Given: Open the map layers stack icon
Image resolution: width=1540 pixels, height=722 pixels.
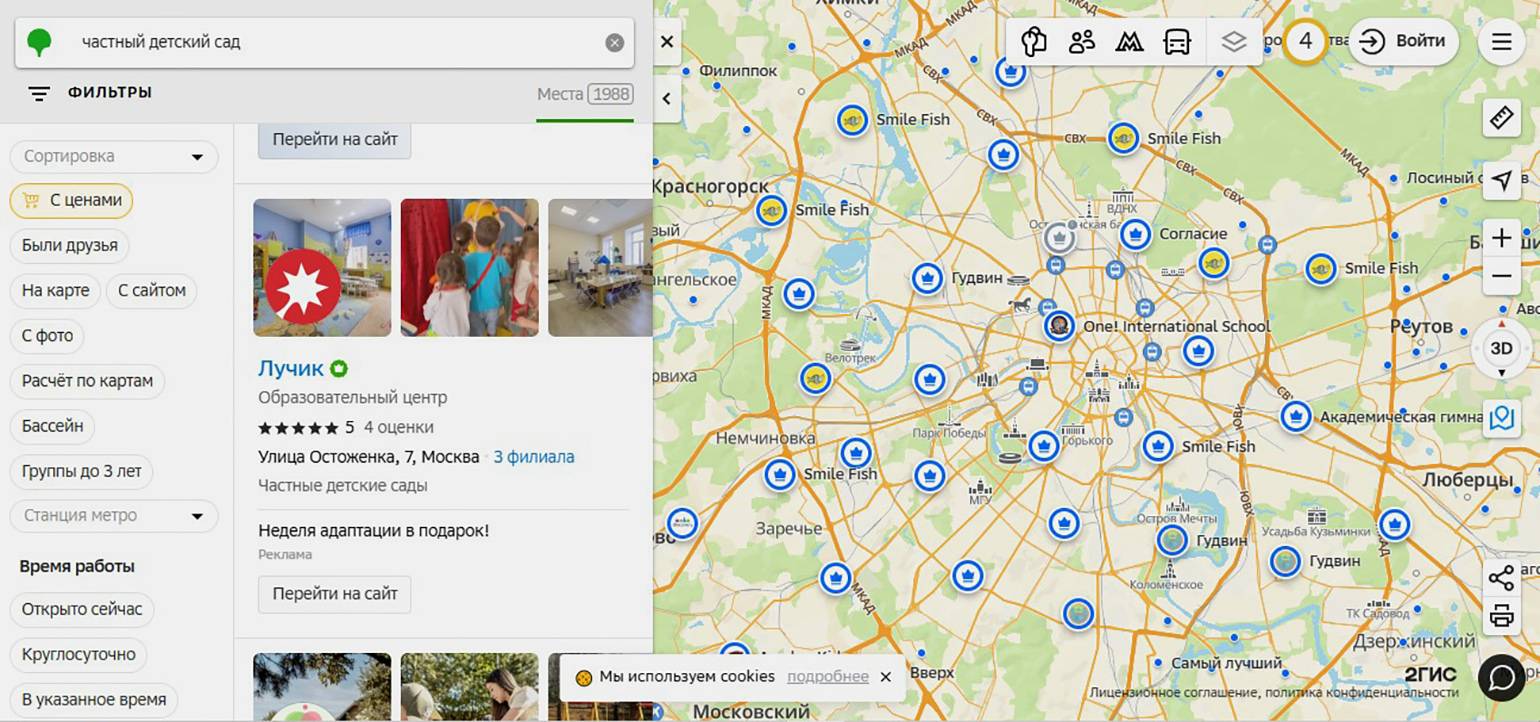Looking at the screenshot, I should [1234, 42].
